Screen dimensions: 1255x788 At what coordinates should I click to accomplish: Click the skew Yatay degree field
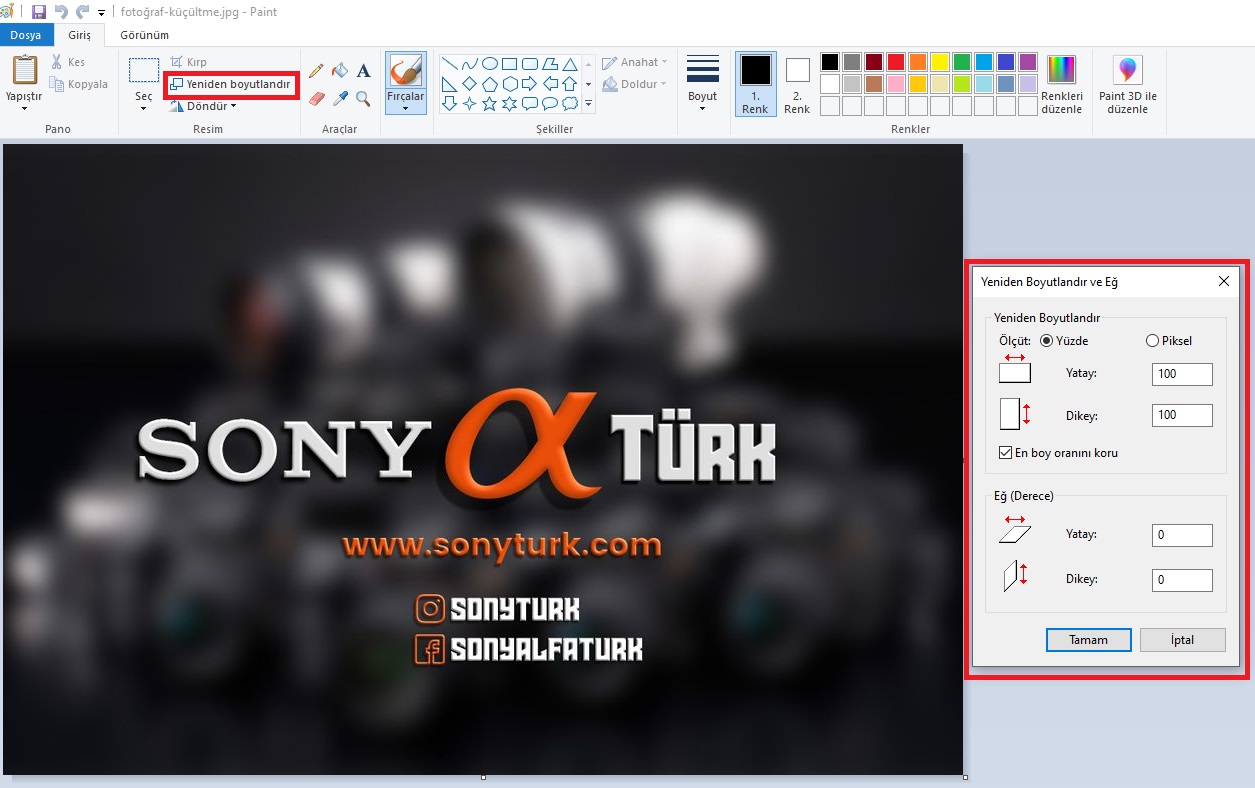pos(1182,535)
